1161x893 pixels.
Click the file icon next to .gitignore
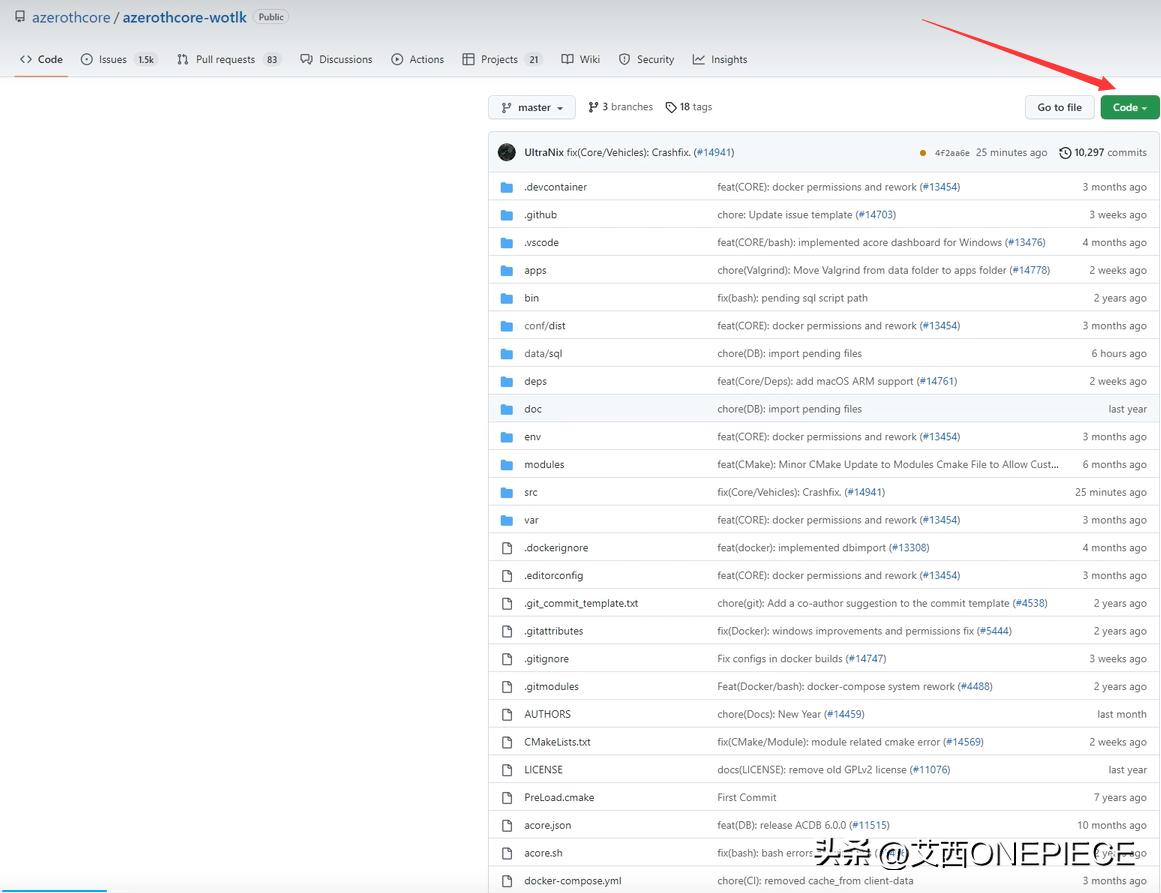tap(508, 659)
